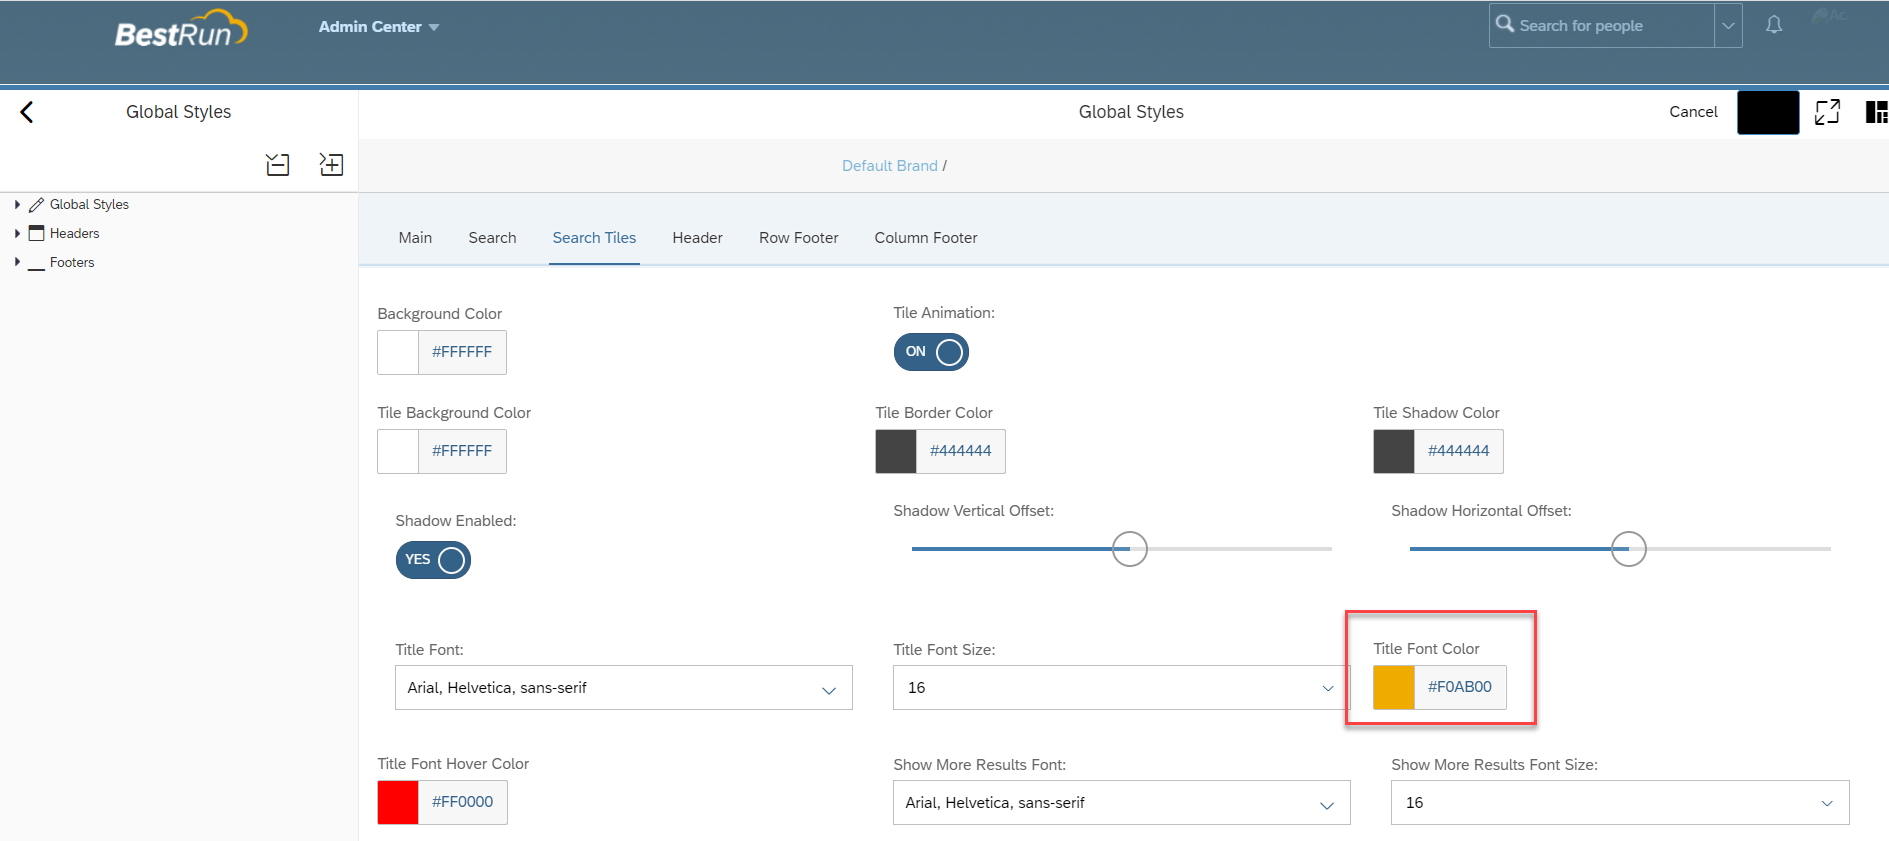Select Global Styles in the tree

(x=89, y=204)
